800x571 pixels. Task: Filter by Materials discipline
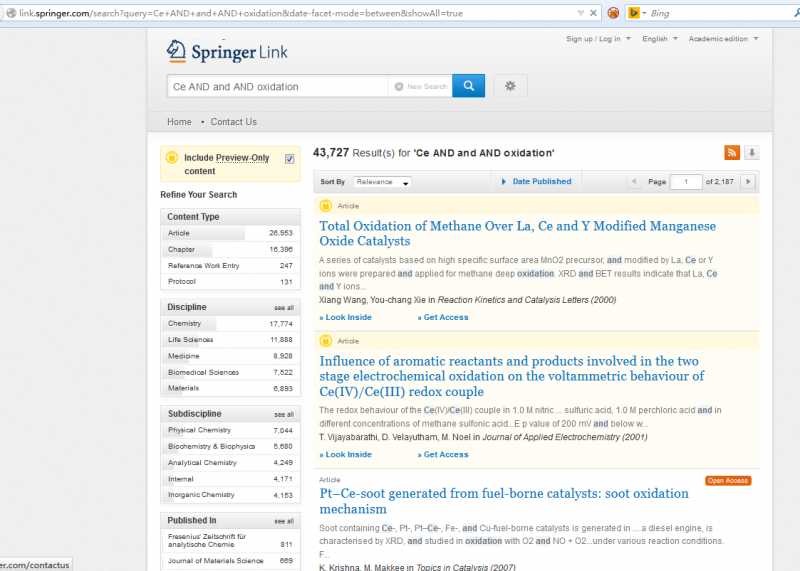230,388
